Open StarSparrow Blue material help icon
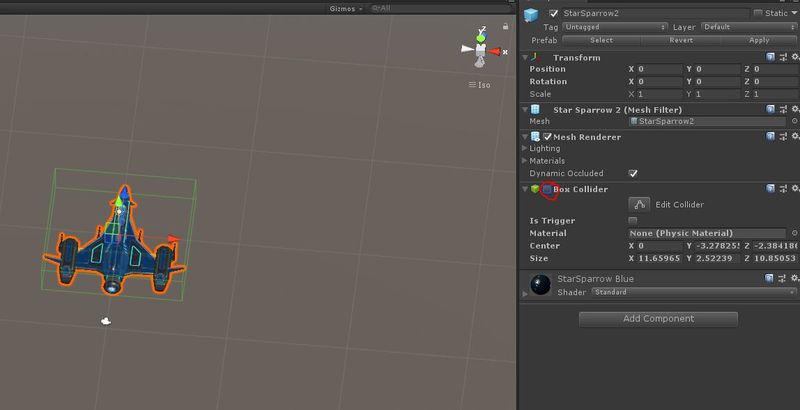Screen dimensions: 800x410 tap(769, 278)
